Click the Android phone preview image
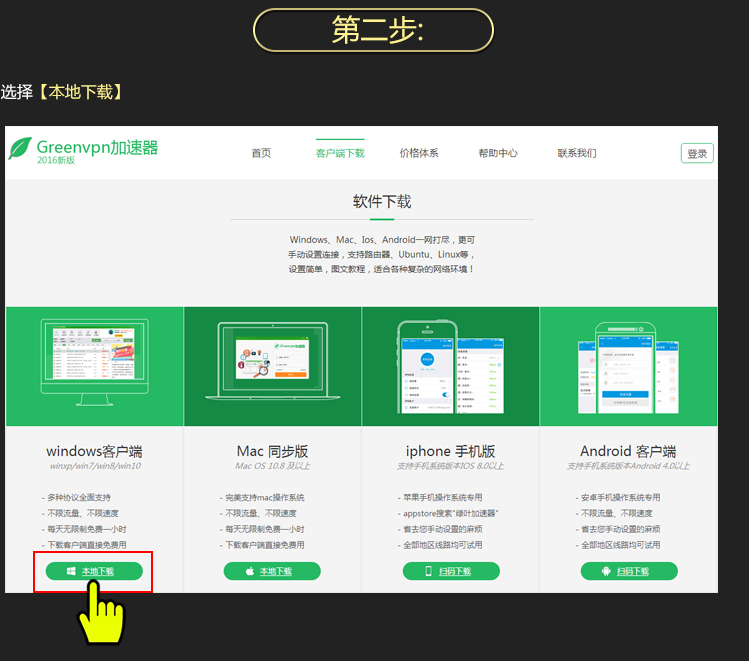The width and height of the screenshot is (749, 661). pyautogui.click(x=628, y=368)
